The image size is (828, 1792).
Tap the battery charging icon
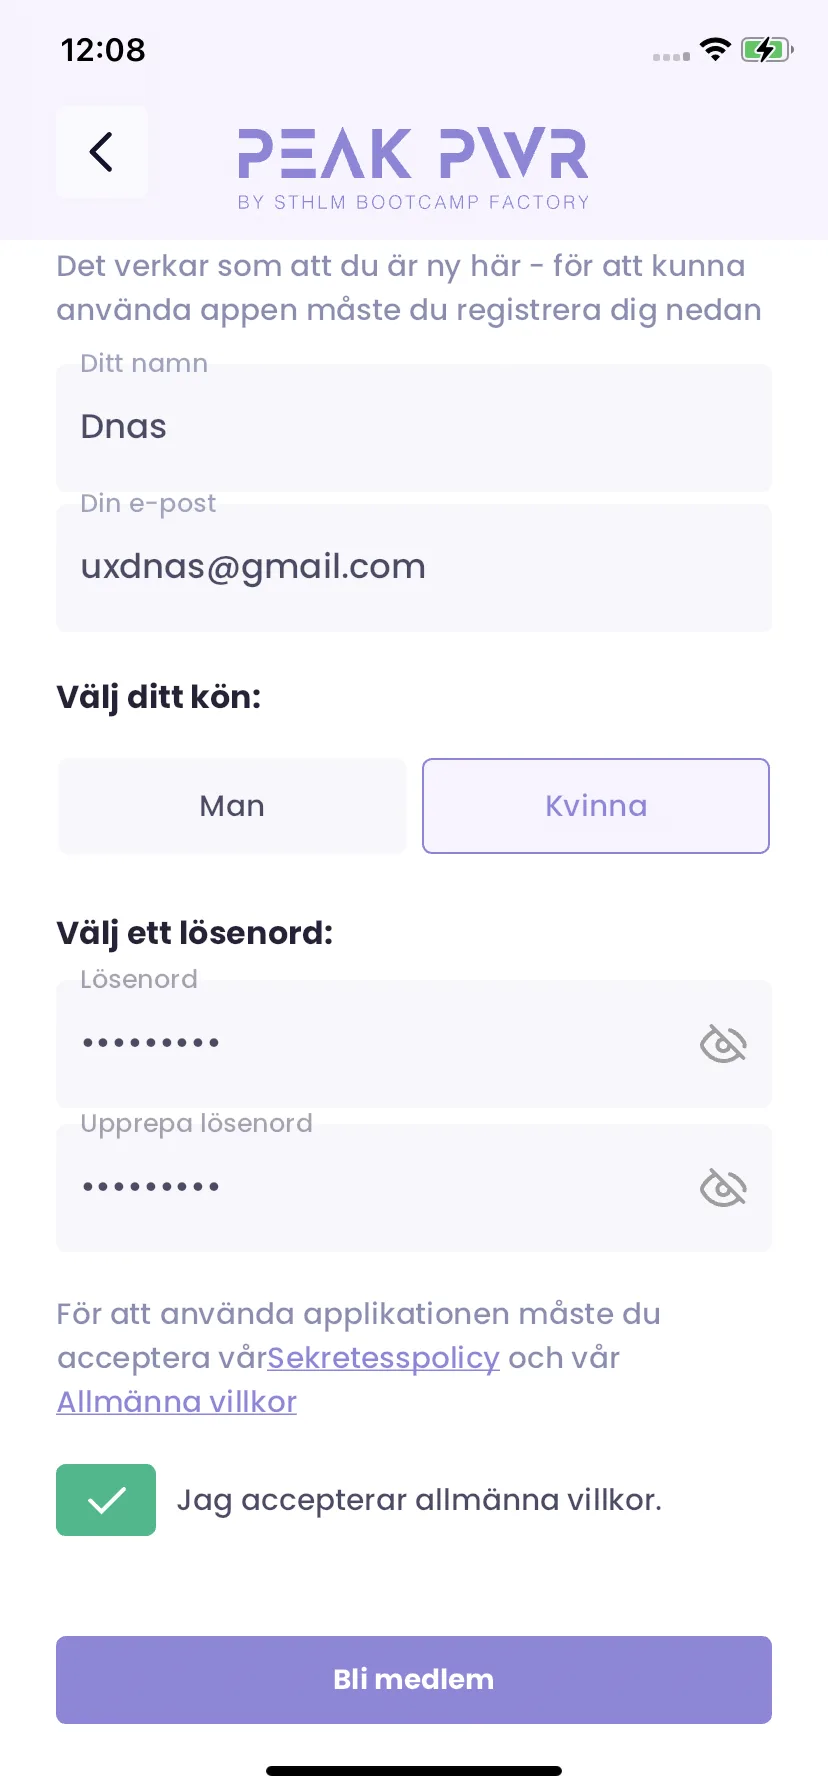pyautogui.click(x=767, y=49)
